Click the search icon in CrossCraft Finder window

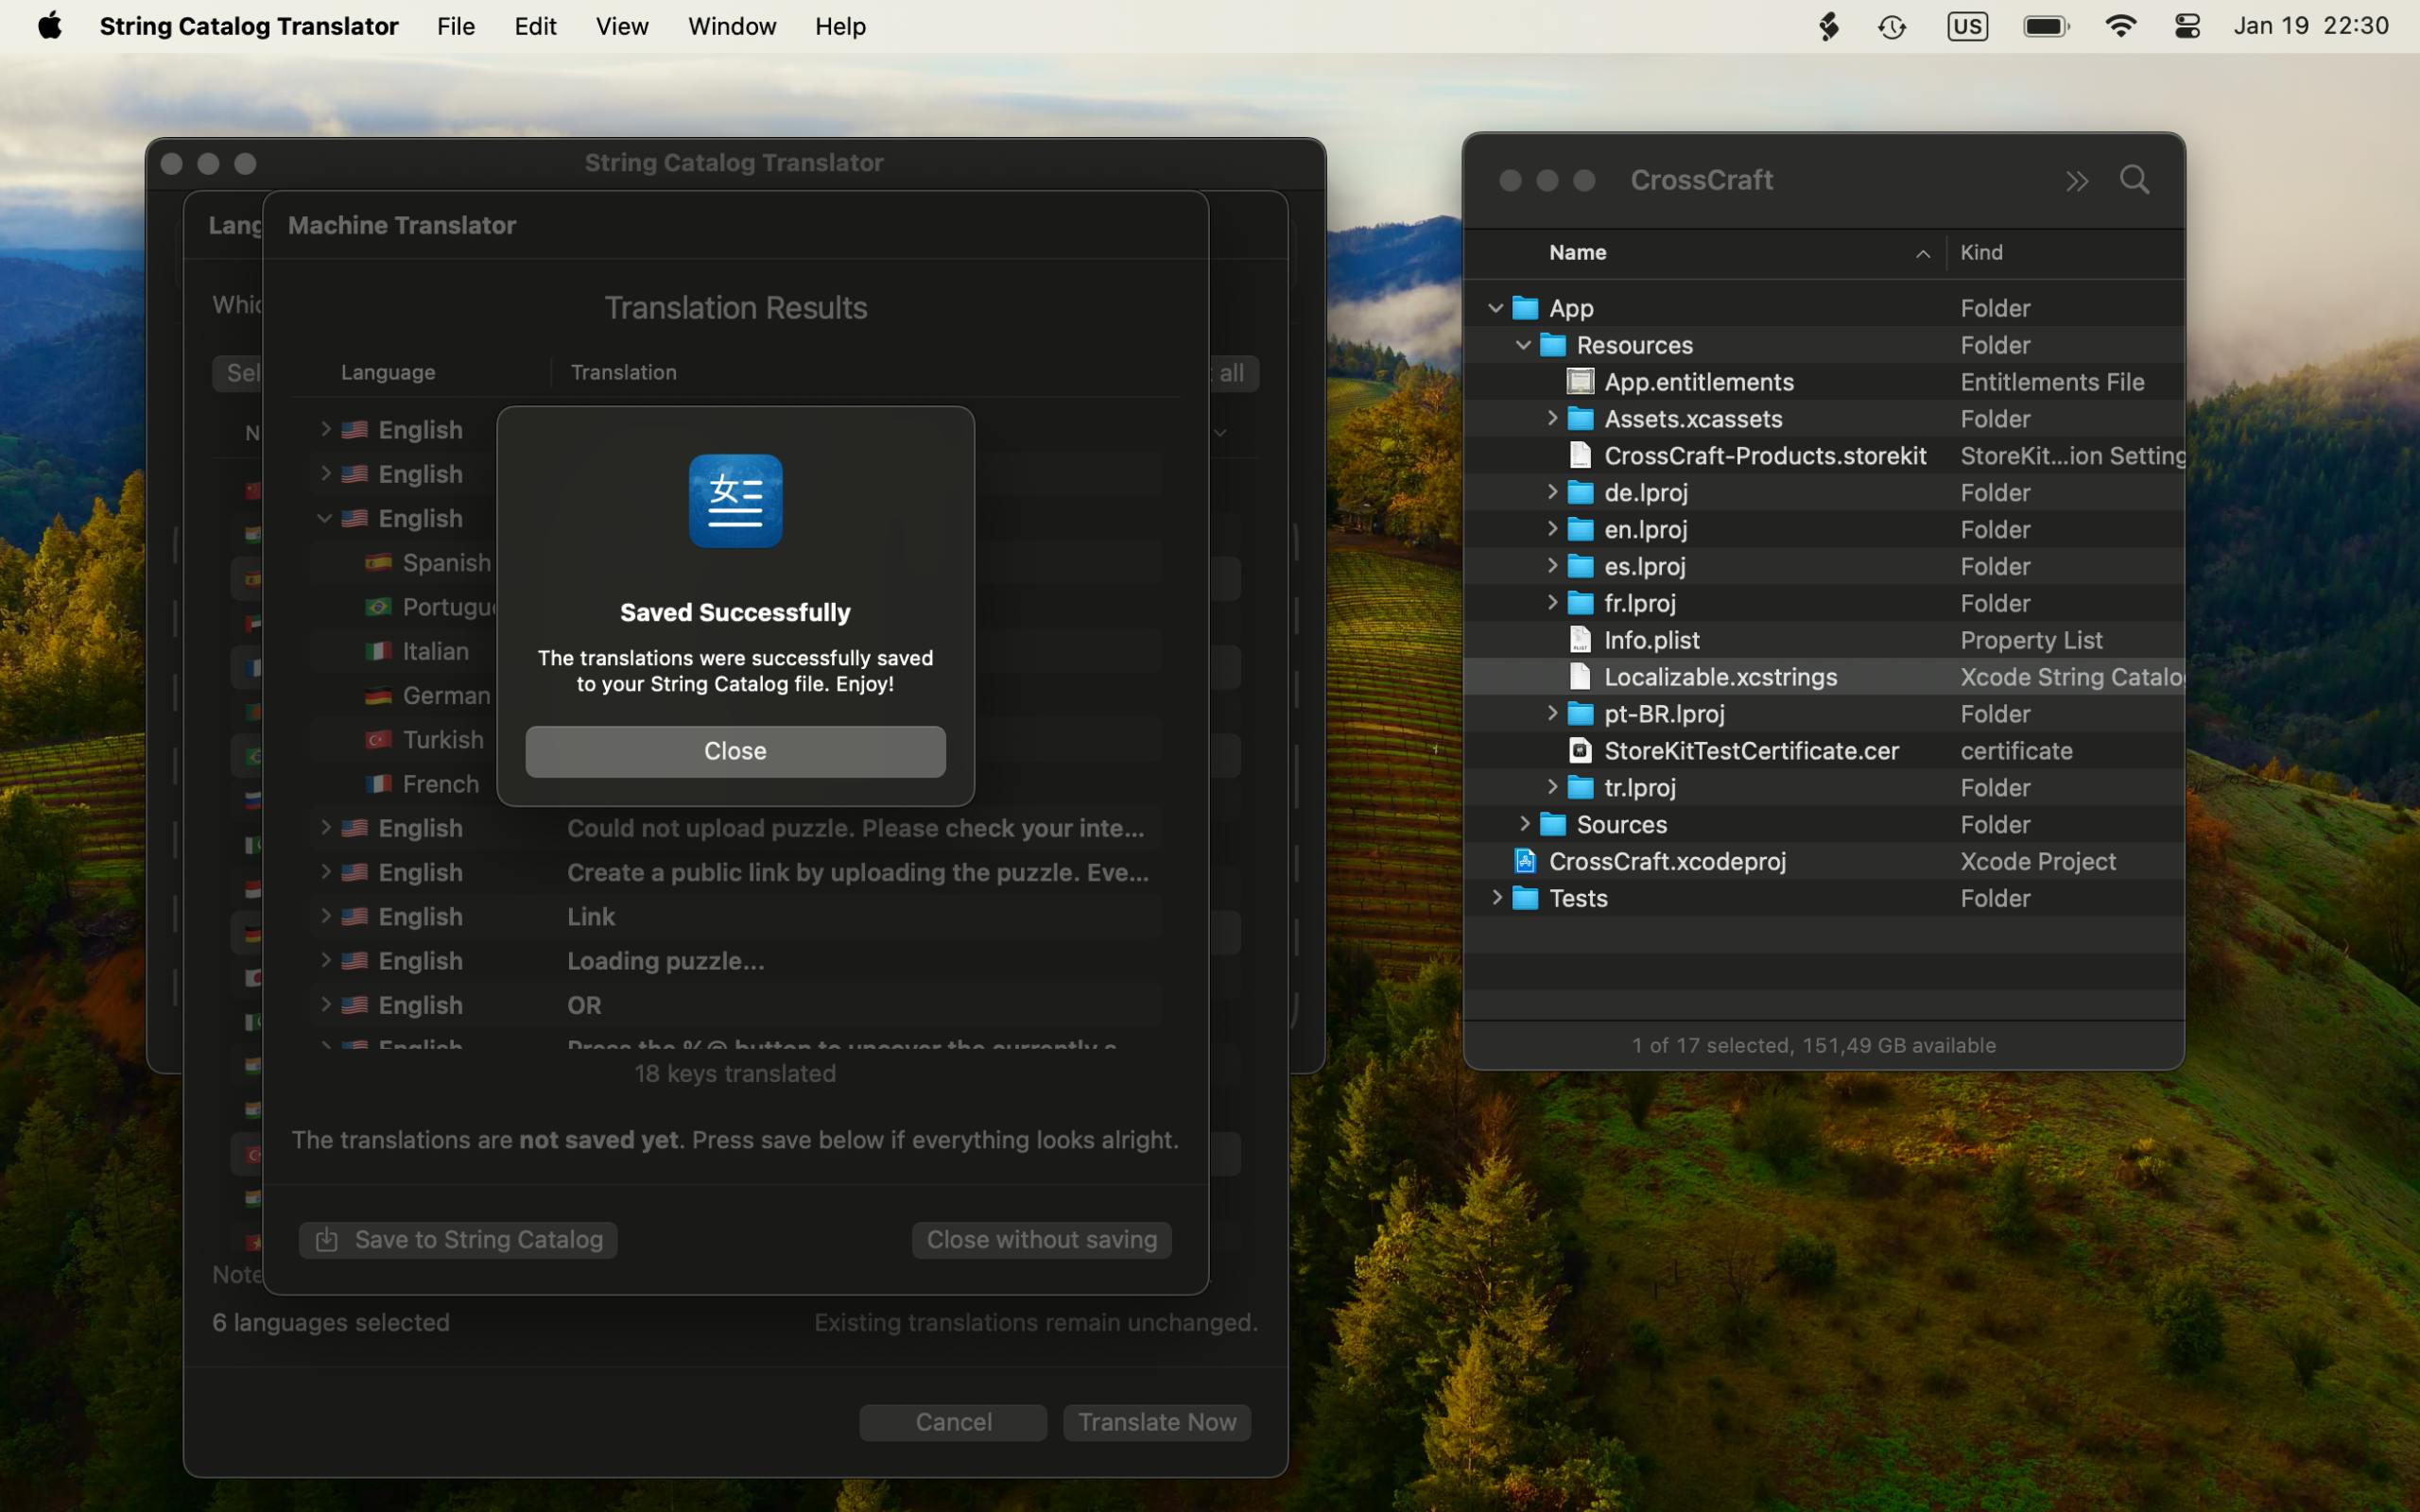(2134, 180)
